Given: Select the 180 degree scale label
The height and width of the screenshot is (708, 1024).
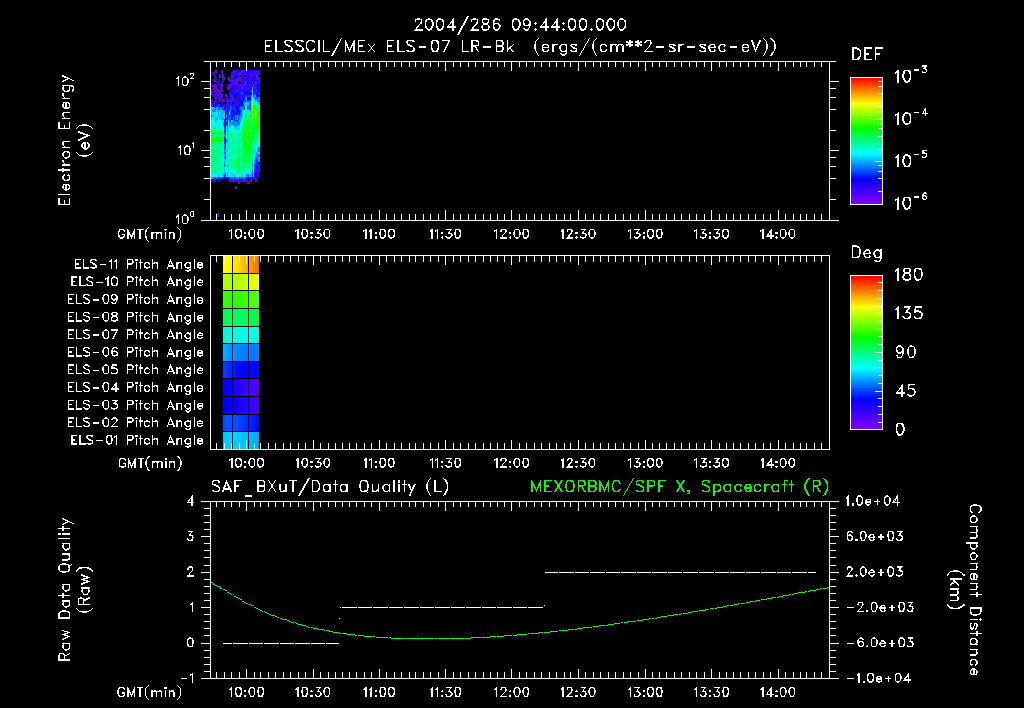Looking at the screenshot, I should tap(908, 274).
